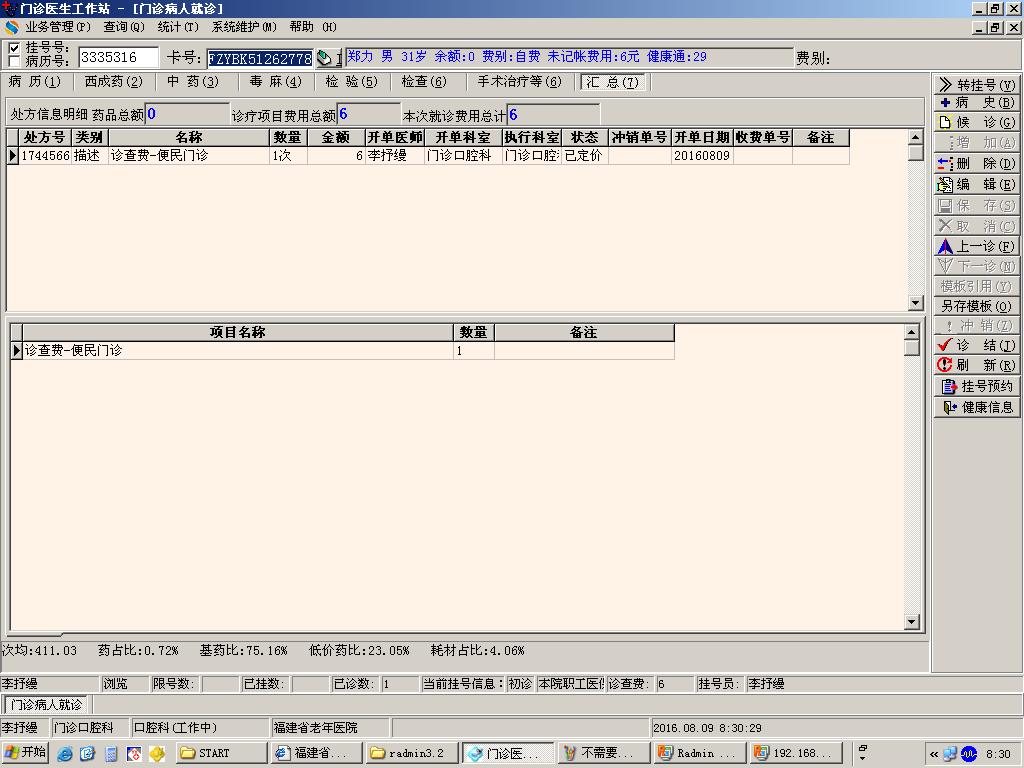Toggle the 挂号号 checkbox

coord(14,48)
